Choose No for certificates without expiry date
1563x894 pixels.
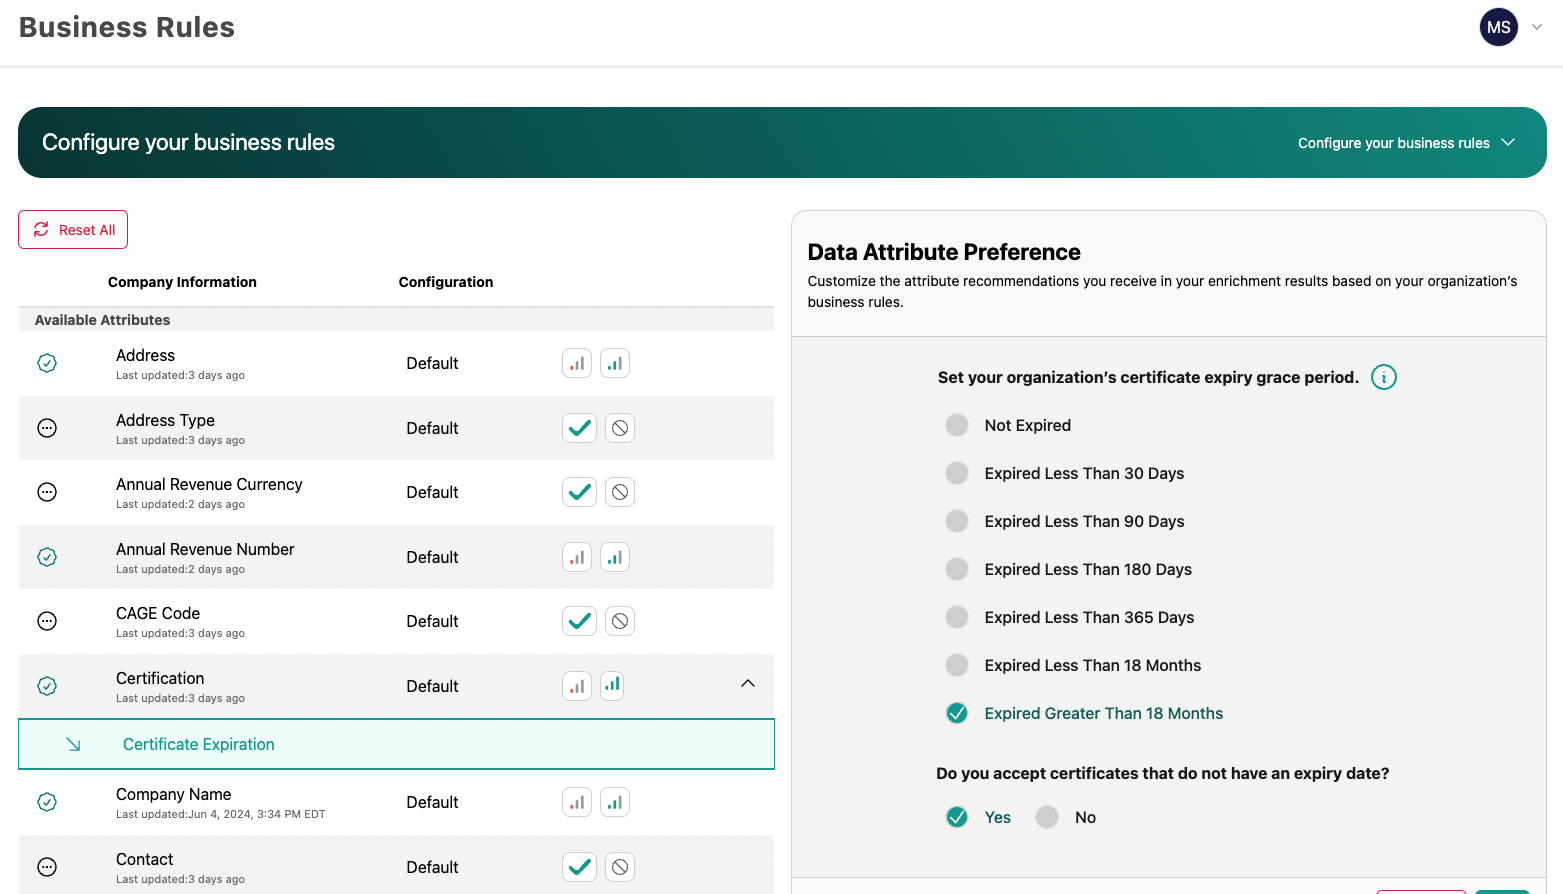(1047, 817)
